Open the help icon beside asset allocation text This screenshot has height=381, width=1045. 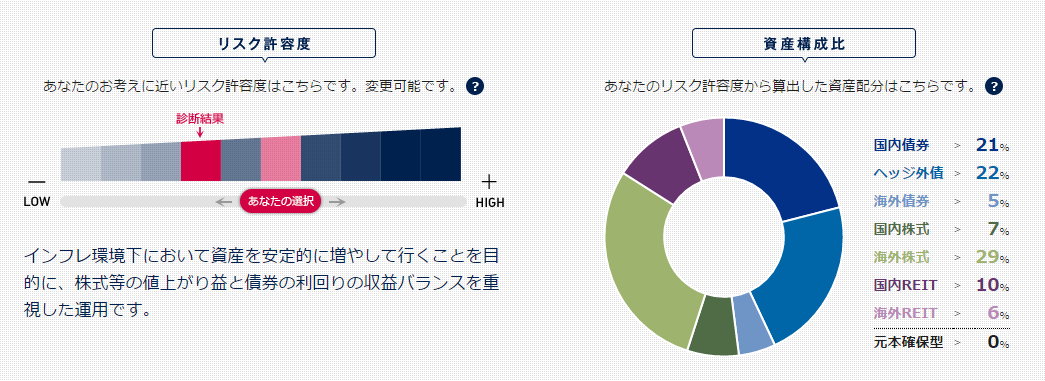994,86
